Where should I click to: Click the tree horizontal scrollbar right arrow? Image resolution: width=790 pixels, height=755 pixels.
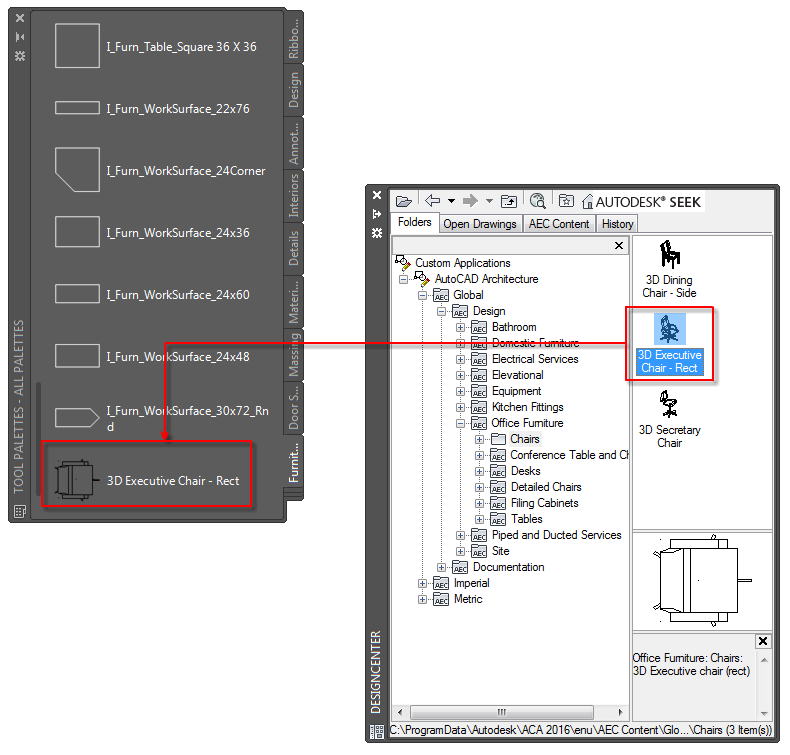coord(620,712)
